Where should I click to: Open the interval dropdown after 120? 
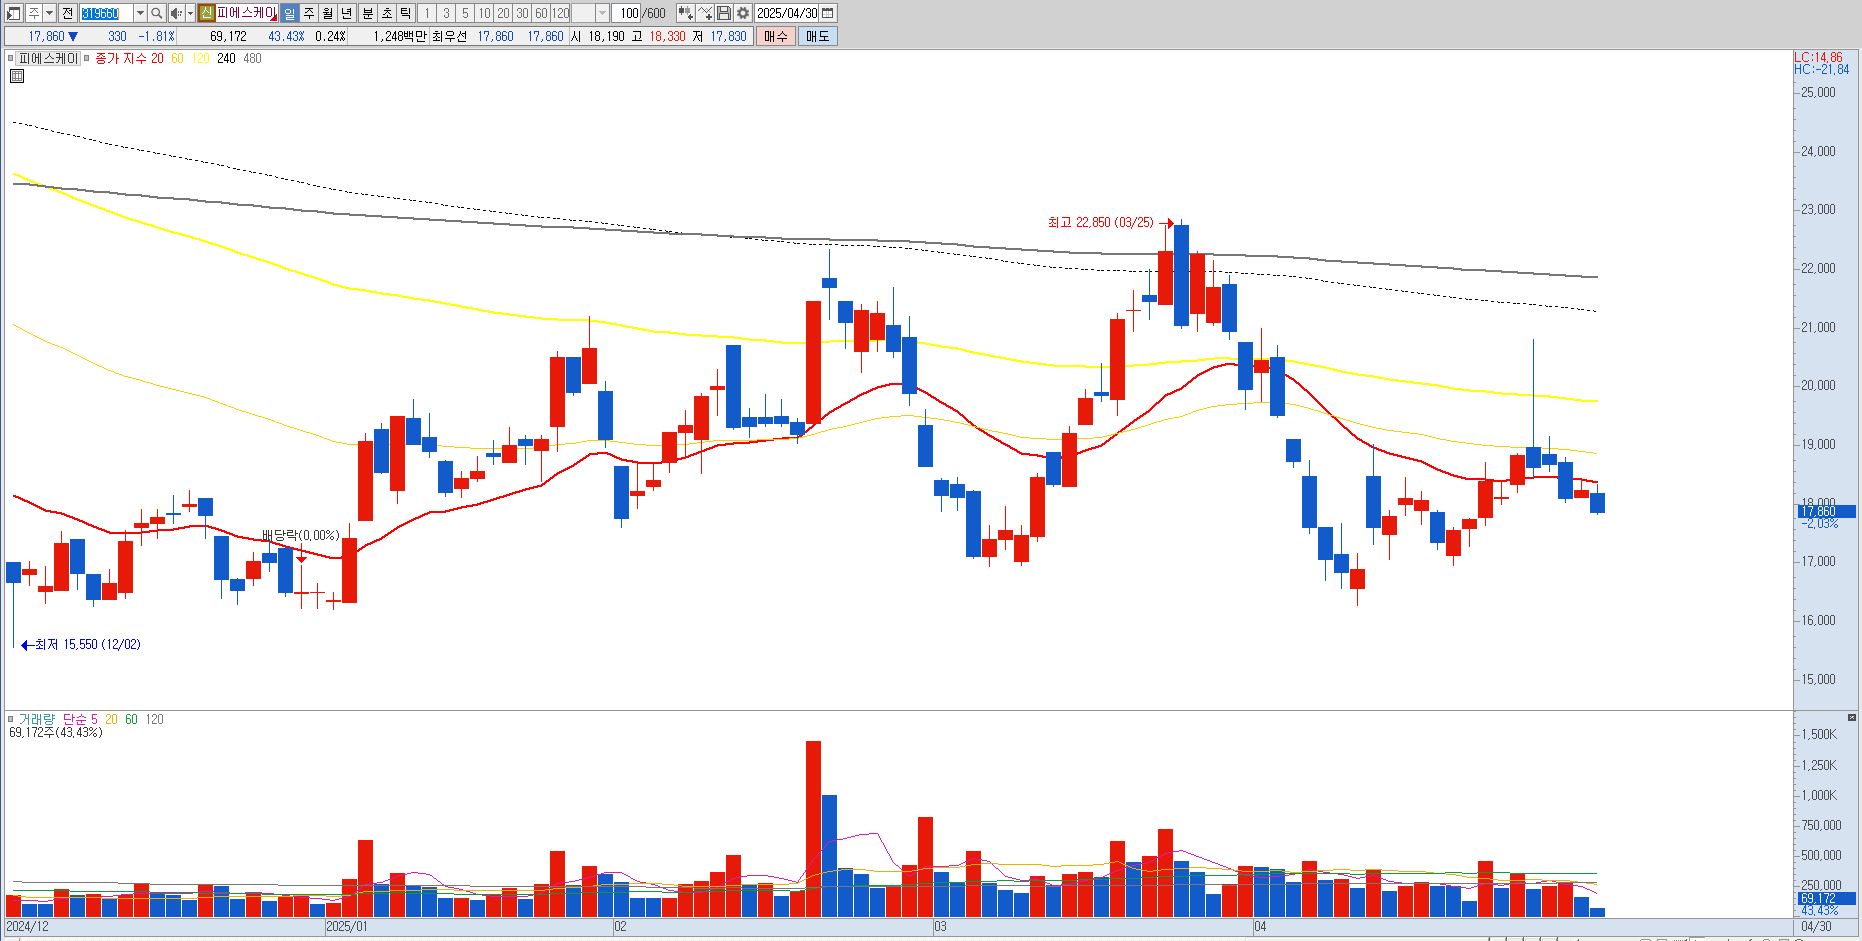[602, 13]
